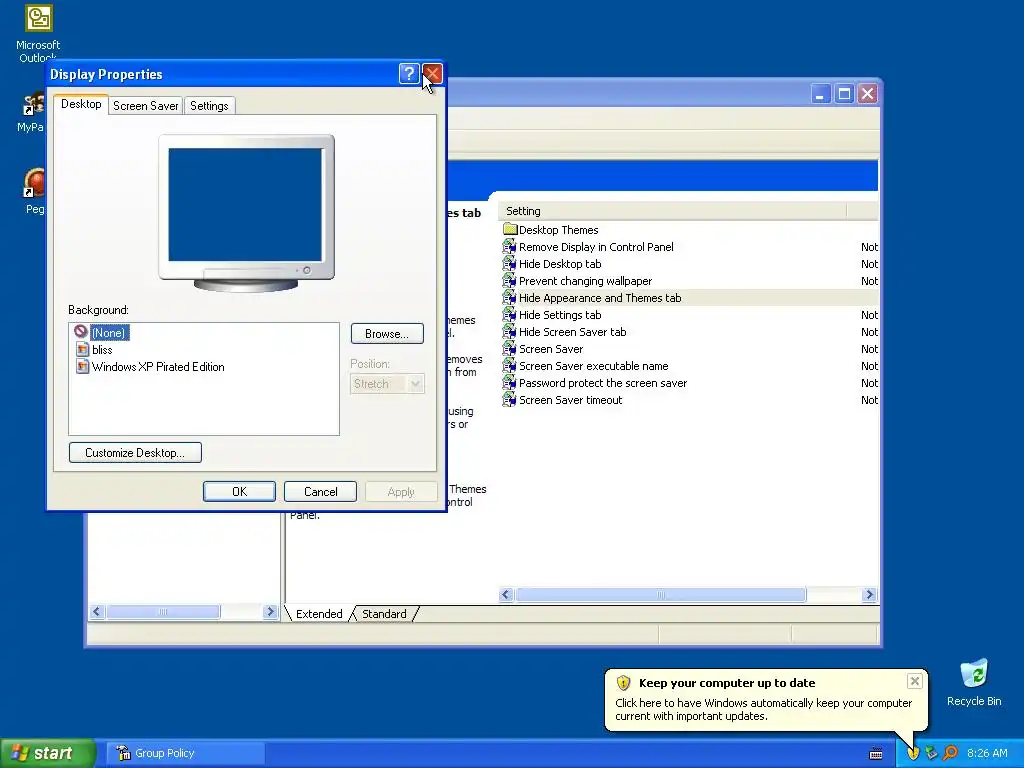Click the Browse... button
This screenshot has width=1024, height=768.
[387, 334]
